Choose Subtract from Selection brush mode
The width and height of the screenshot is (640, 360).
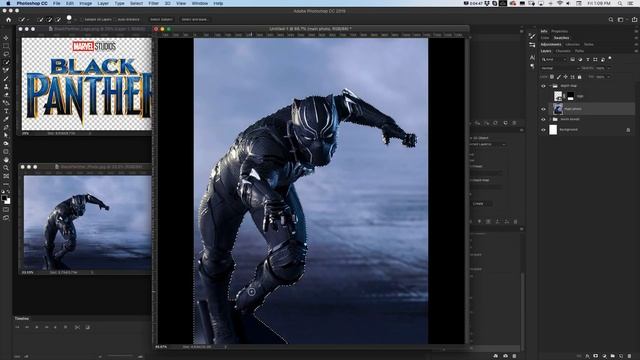pos(58,19)
